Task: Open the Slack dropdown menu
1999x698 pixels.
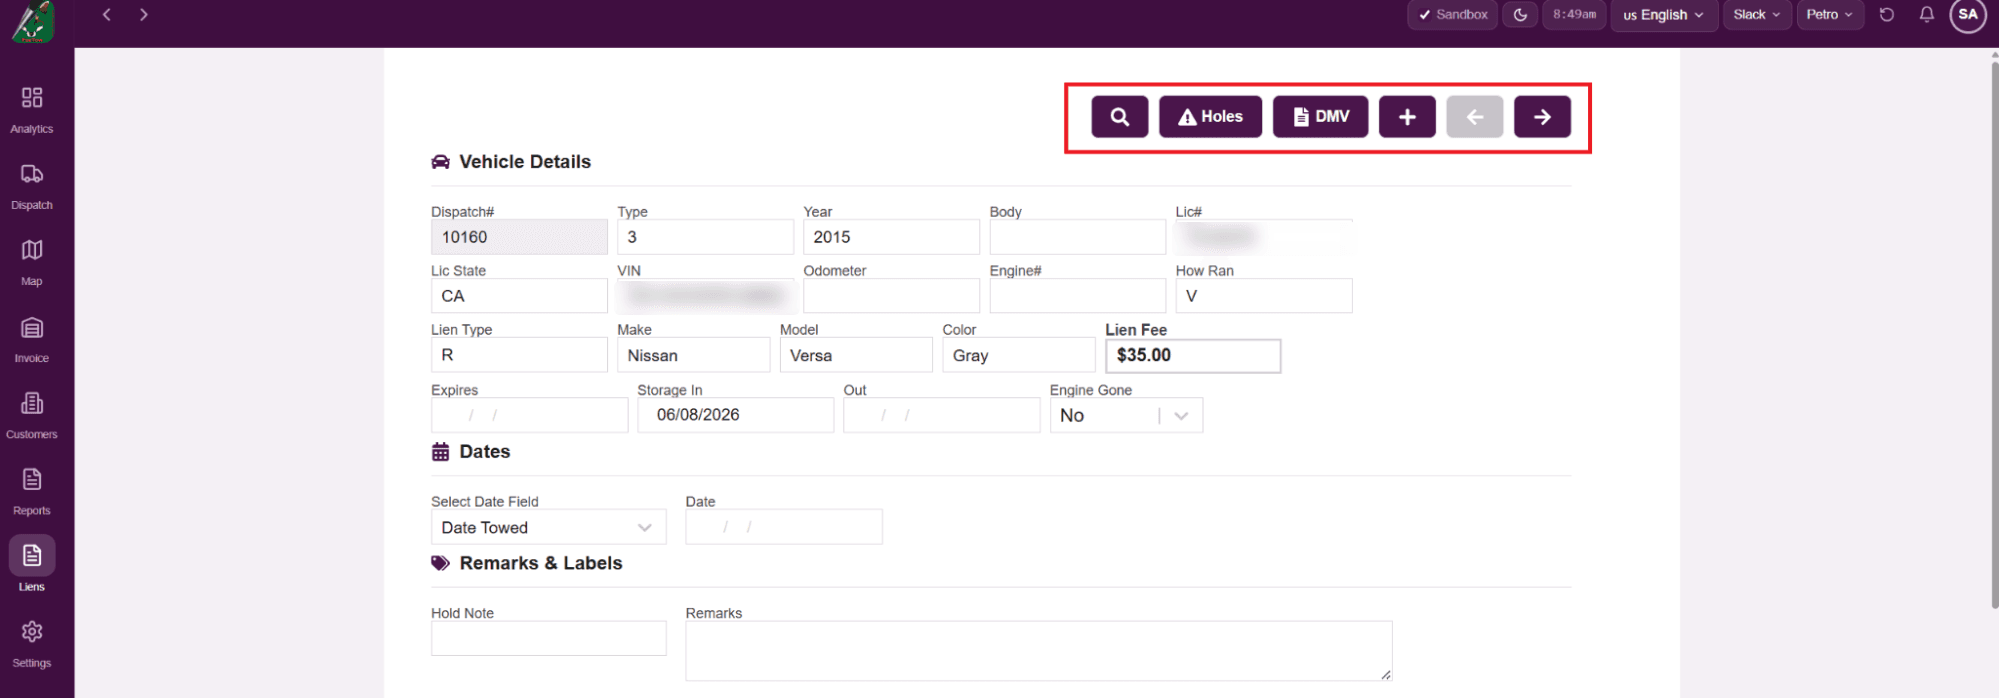Action: (1757, 15)
